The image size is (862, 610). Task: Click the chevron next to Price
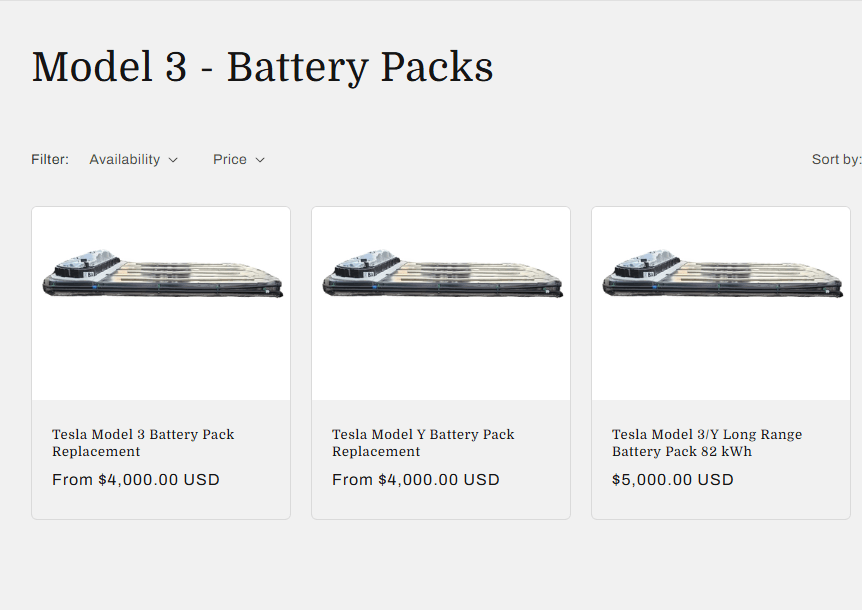(260, 160)
